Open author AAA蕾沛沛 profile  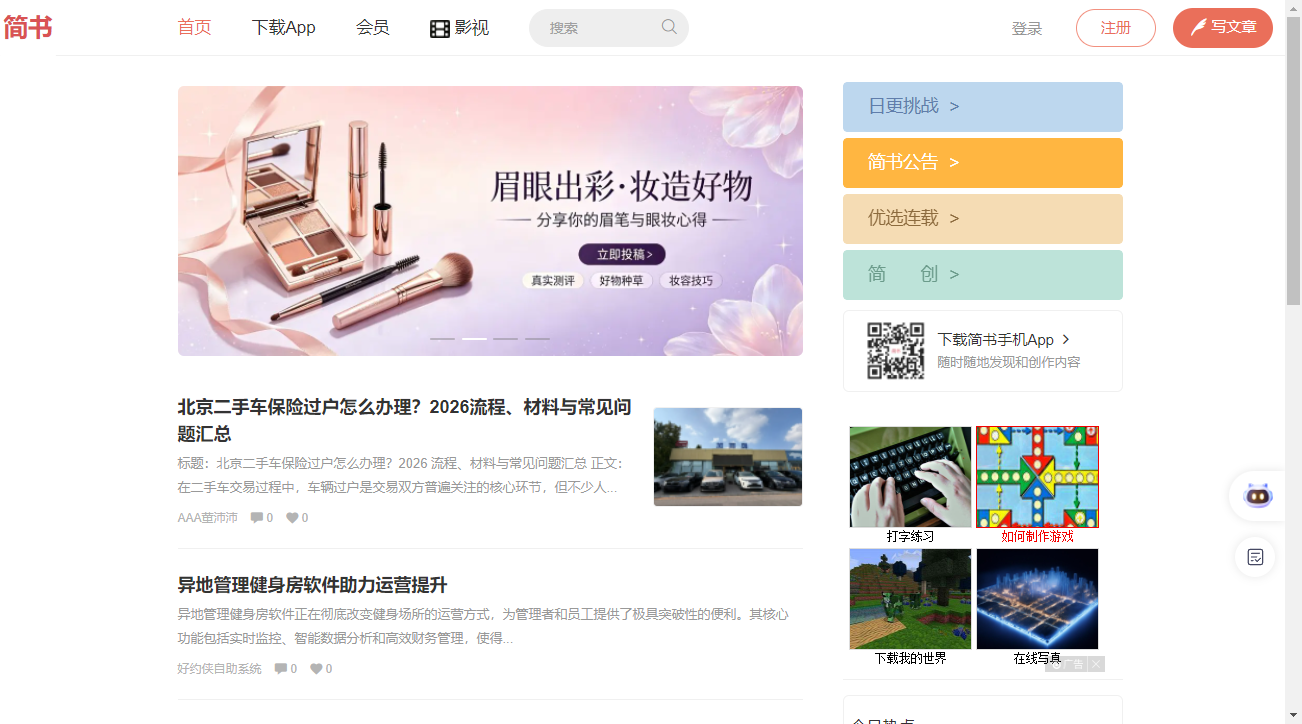208,518
